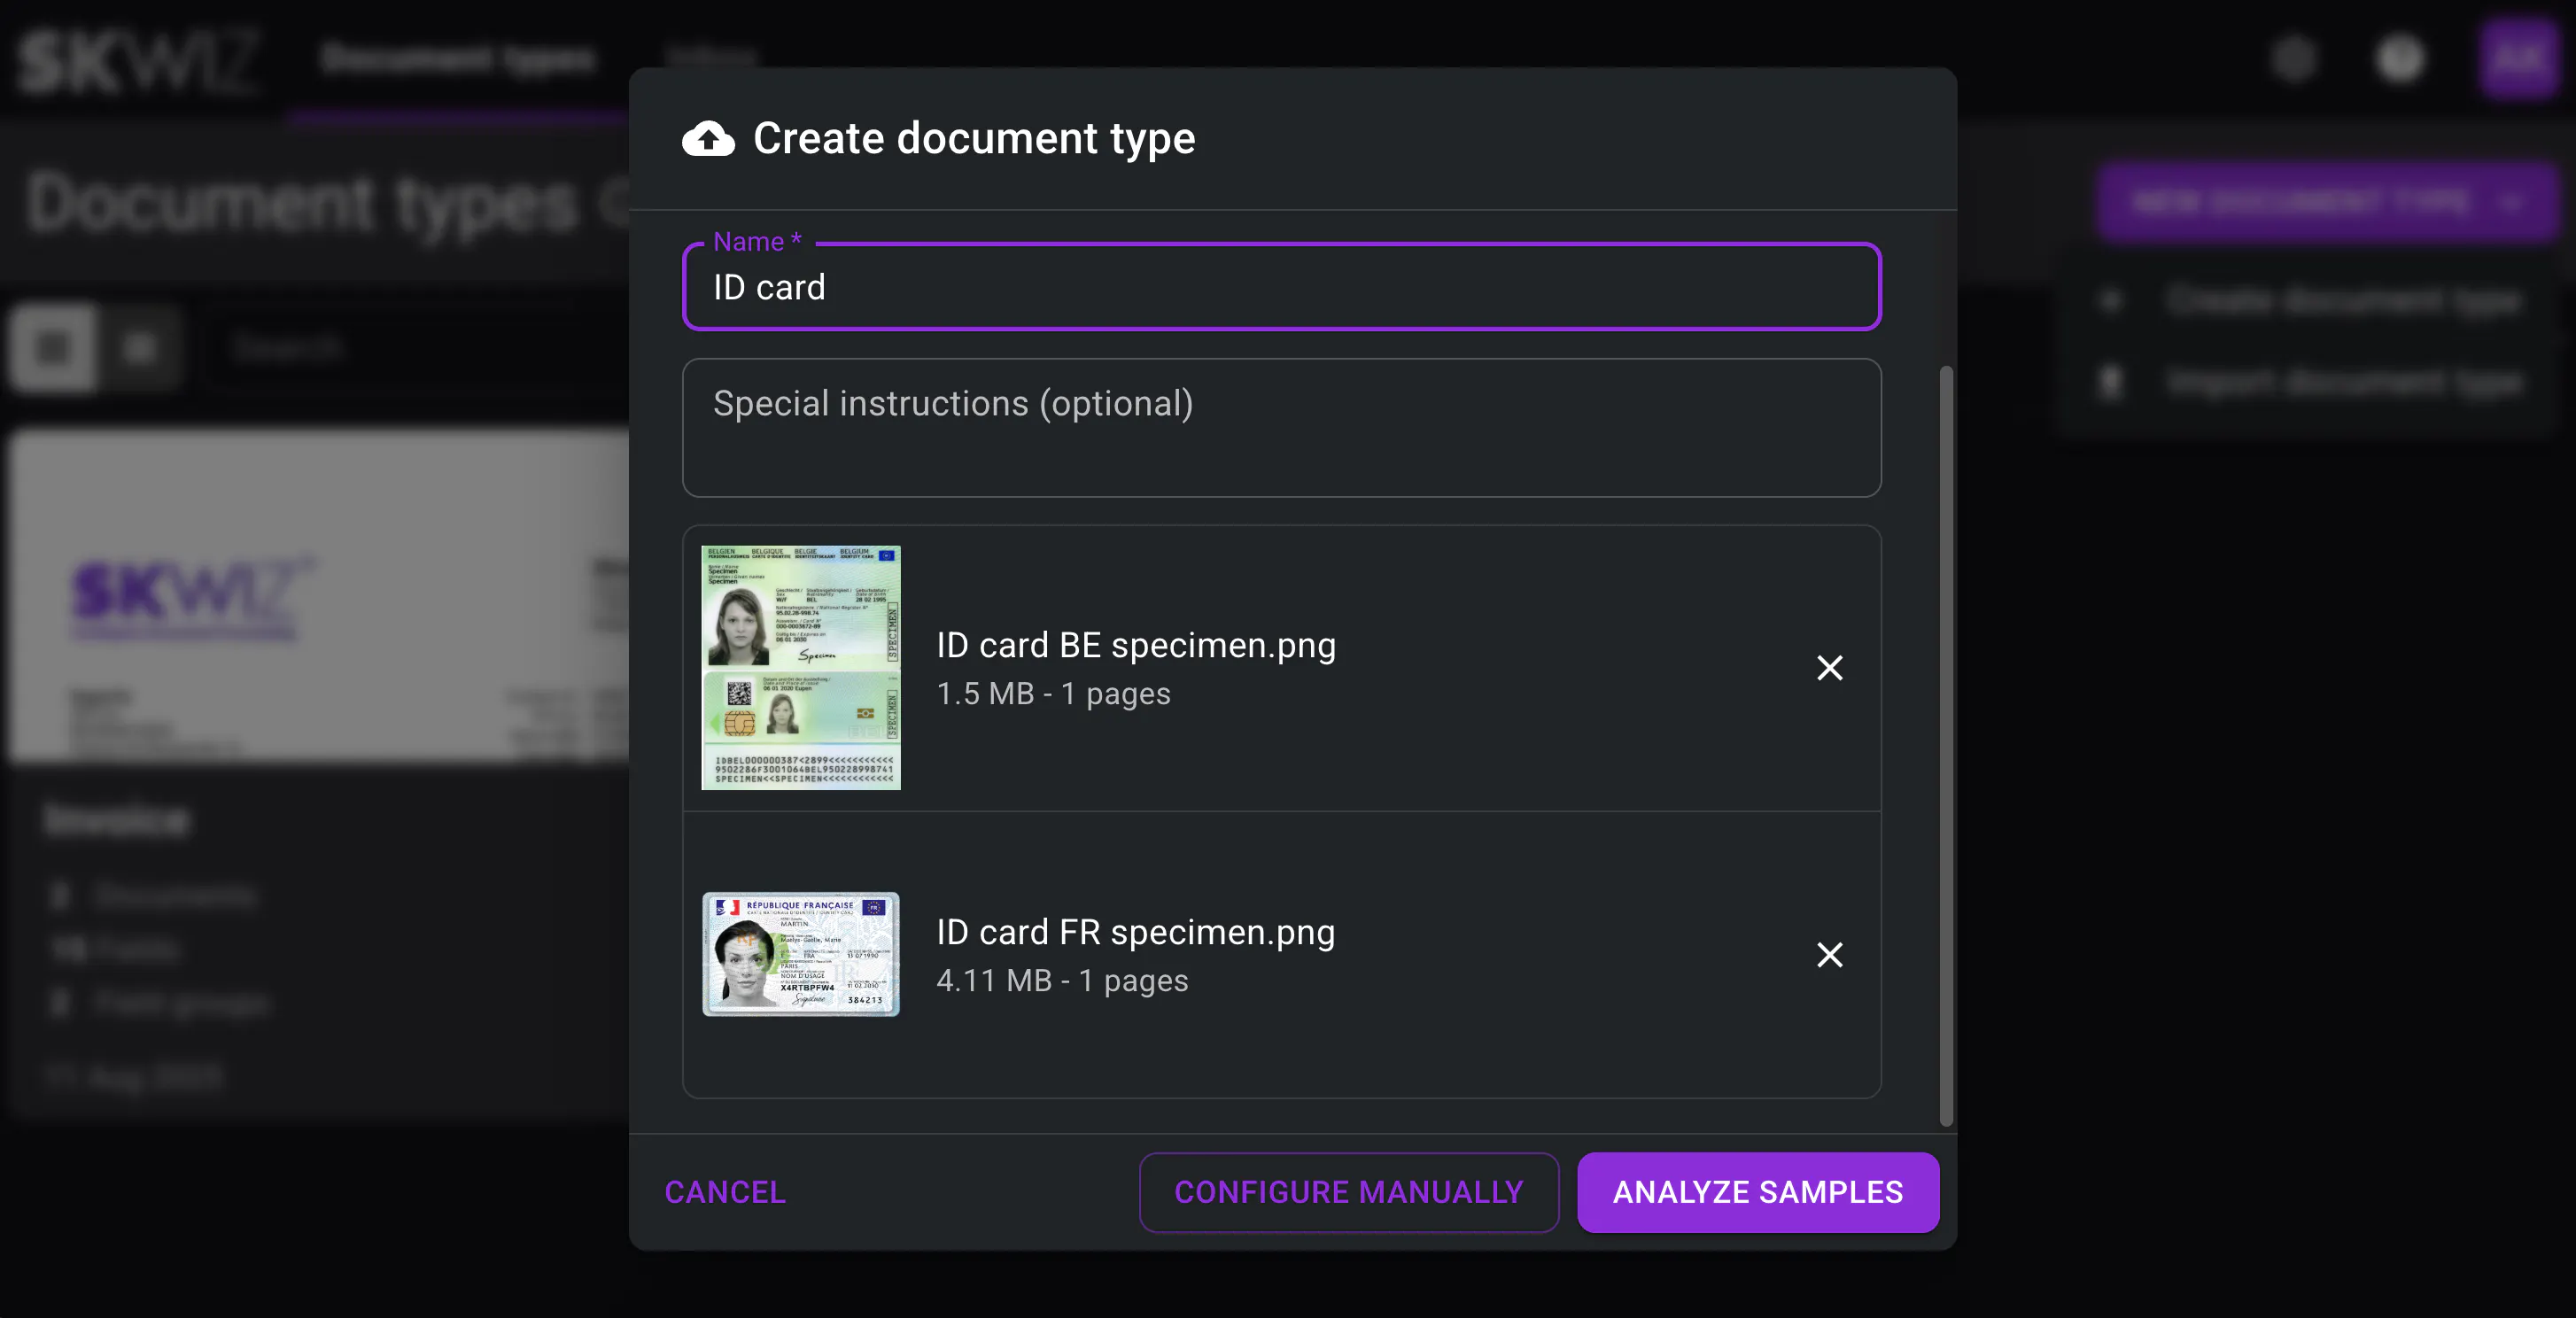This screenshot has height=1318, width=2576.
Task: Click the icon beside Create document type menu entry
Action: click(2112, 300)
